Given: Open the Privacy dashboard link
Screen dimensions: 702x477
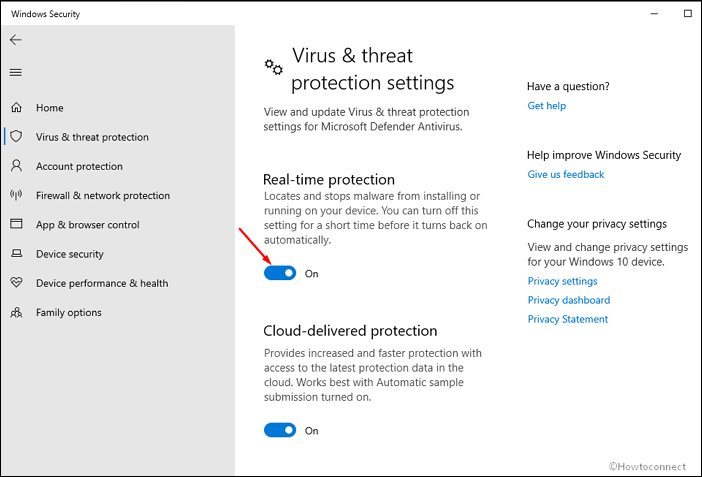Looking at the screenshot, I should click(569, 300).
